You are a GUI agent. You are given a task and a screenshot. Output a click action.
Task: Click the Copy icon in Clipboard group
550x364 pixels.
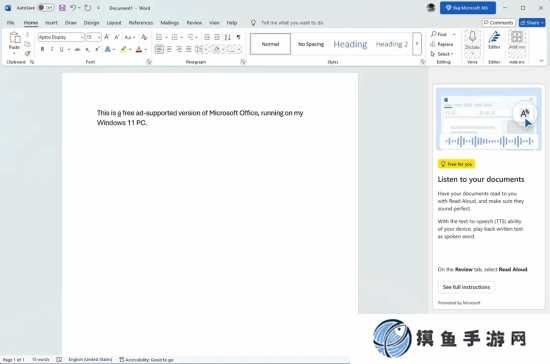pos(27,44)
